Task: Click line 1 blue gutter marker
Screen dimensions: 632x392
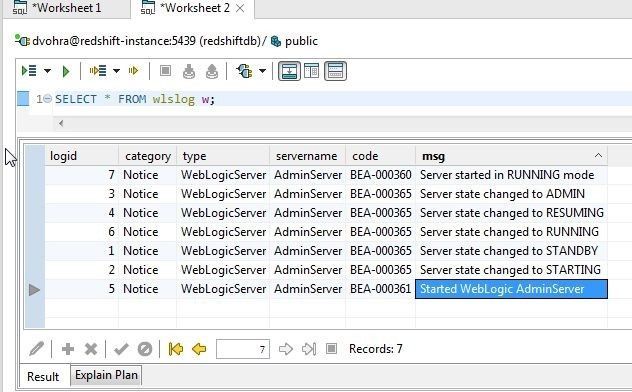Action: point(23,99)
